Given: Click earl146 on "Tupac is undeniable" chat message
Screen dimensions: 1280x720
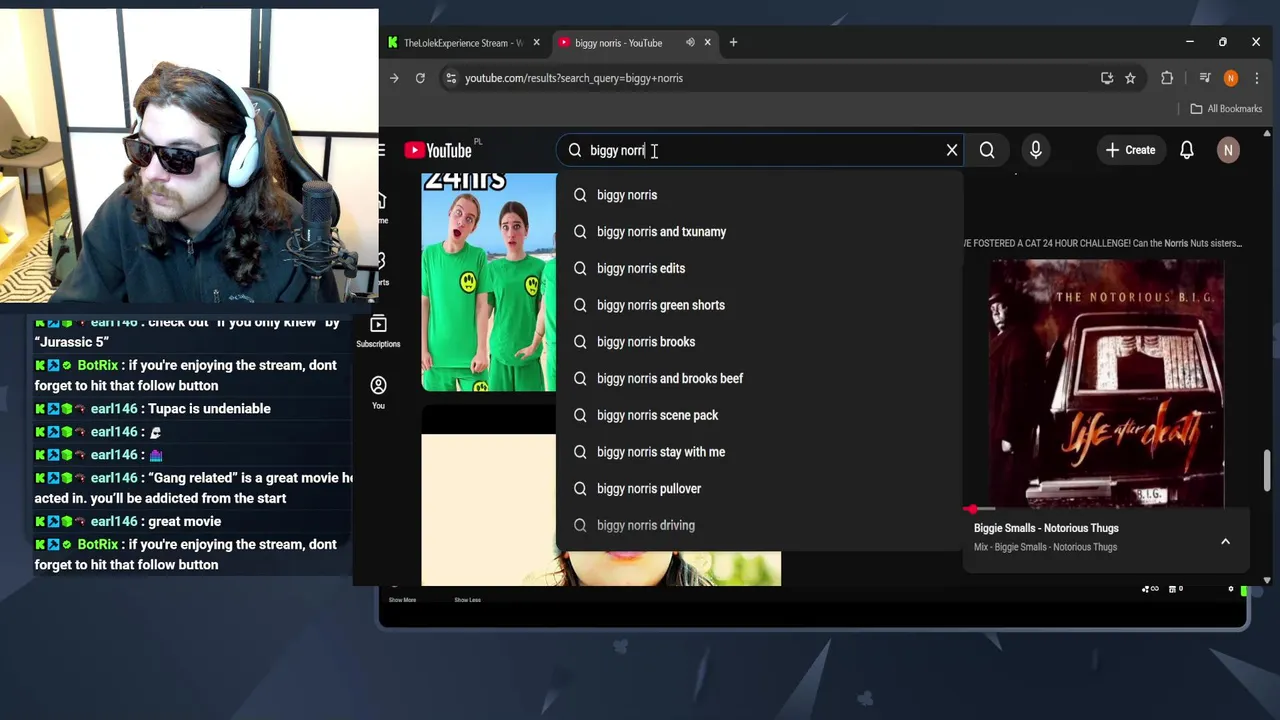Looking at the screenshot, I should 113,408.
